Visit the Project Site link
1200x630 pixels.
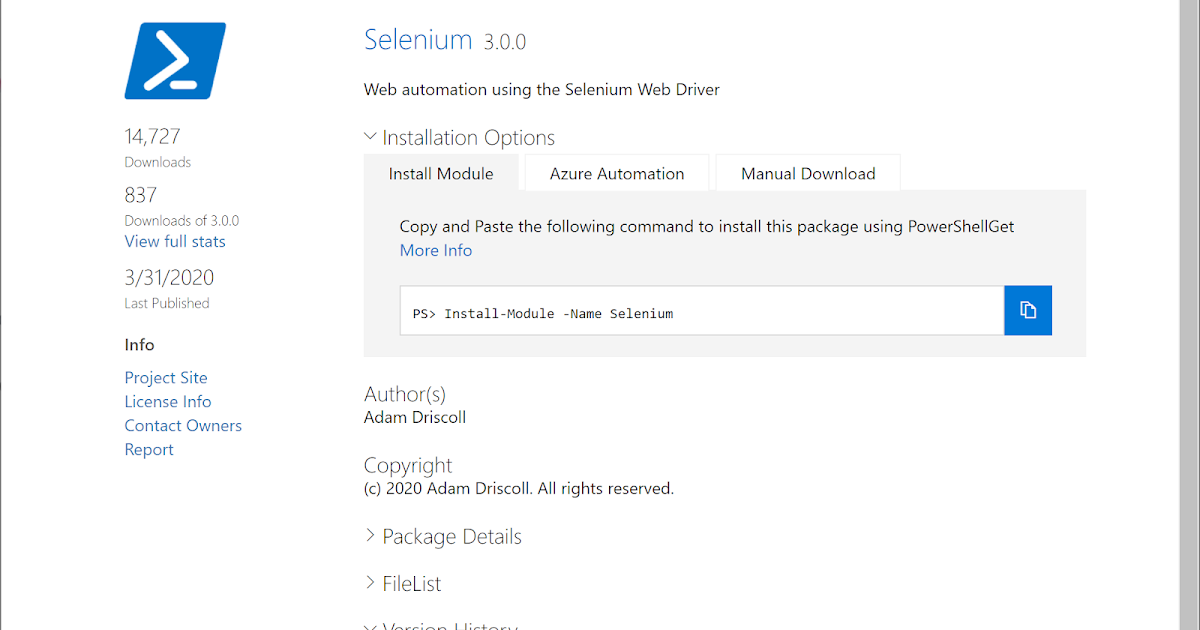(166, 378)
